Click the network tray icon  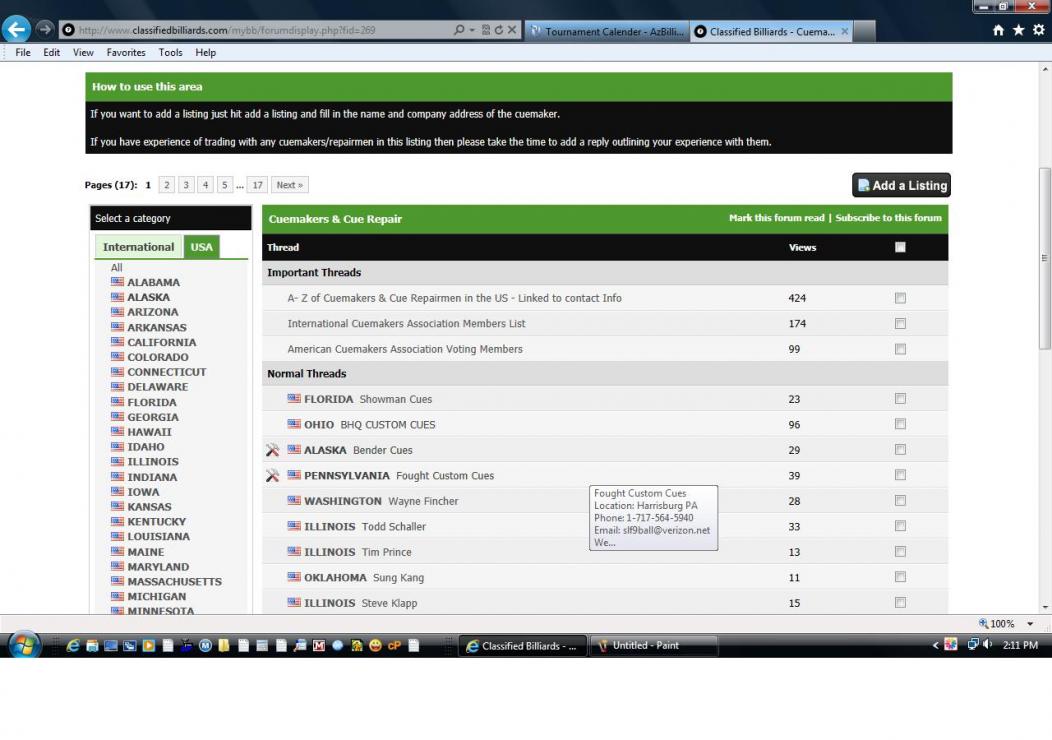point(972,645)
